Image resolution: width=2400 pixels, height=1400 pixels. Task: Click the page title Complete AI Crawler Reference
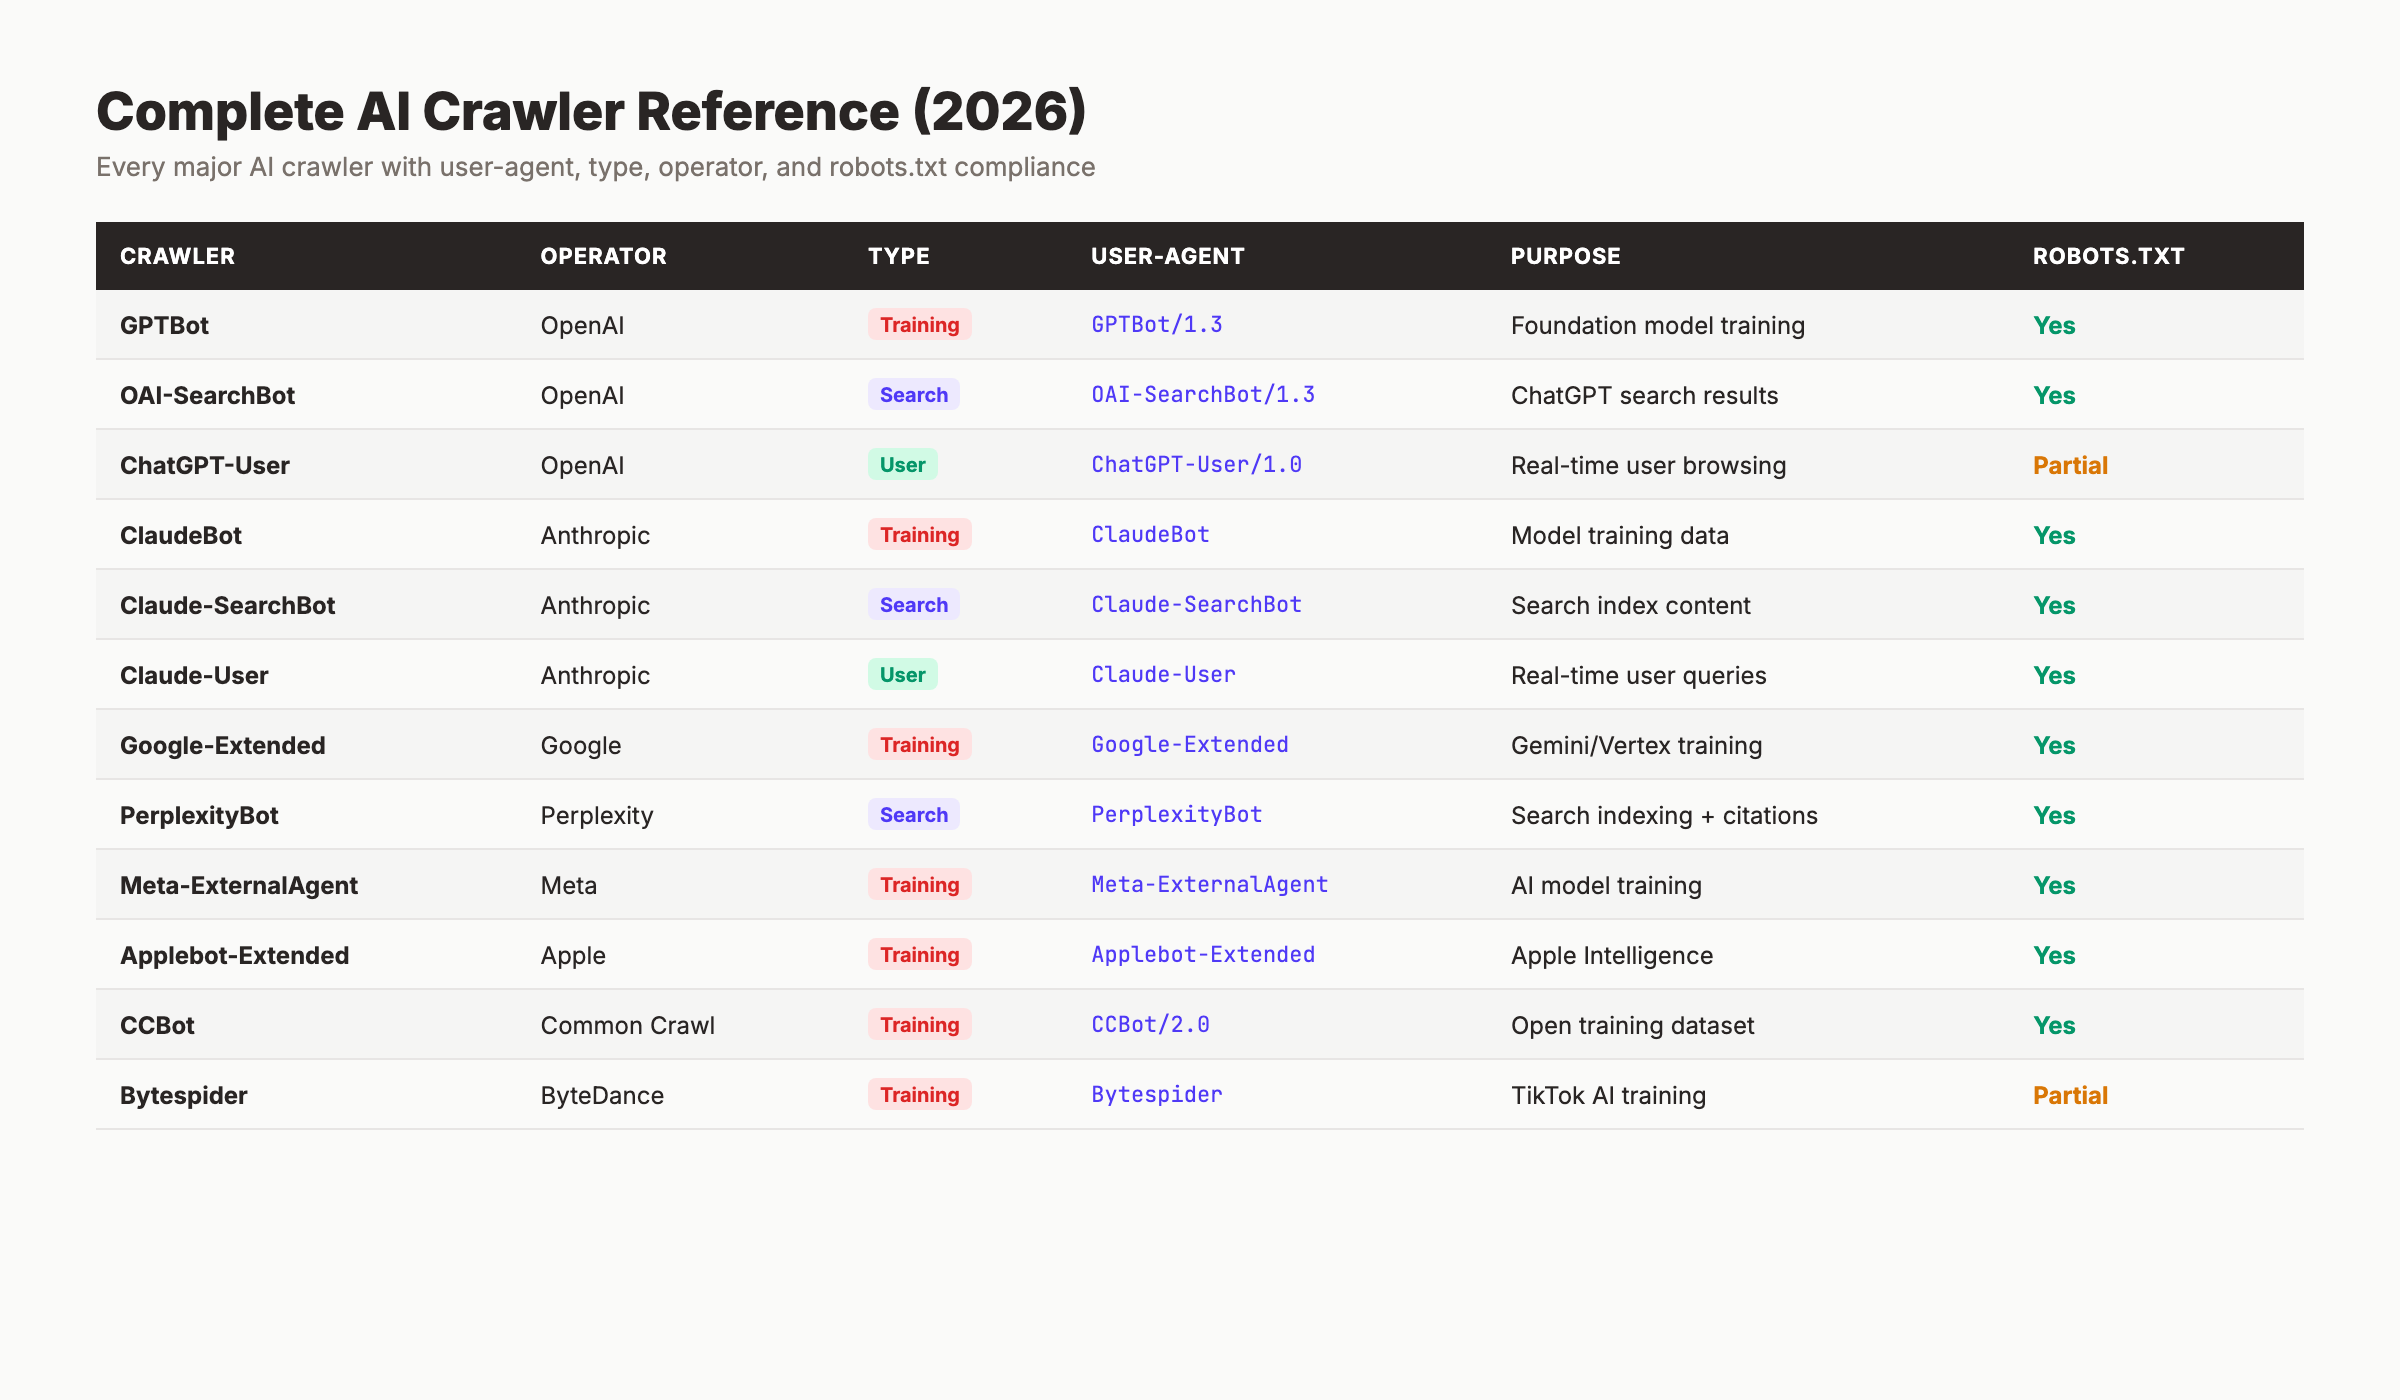[590, 110]
